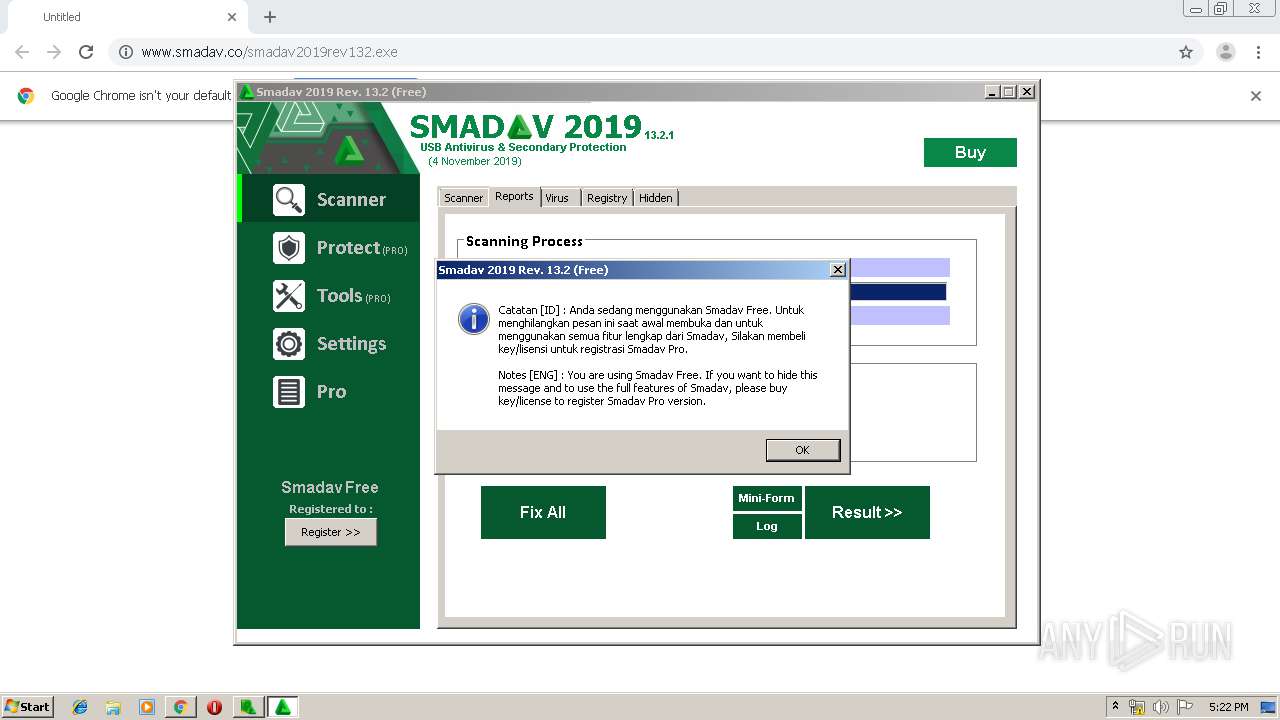Click the Fix All button
This screenshot has width=1280, height=720.
pos(543,512)
